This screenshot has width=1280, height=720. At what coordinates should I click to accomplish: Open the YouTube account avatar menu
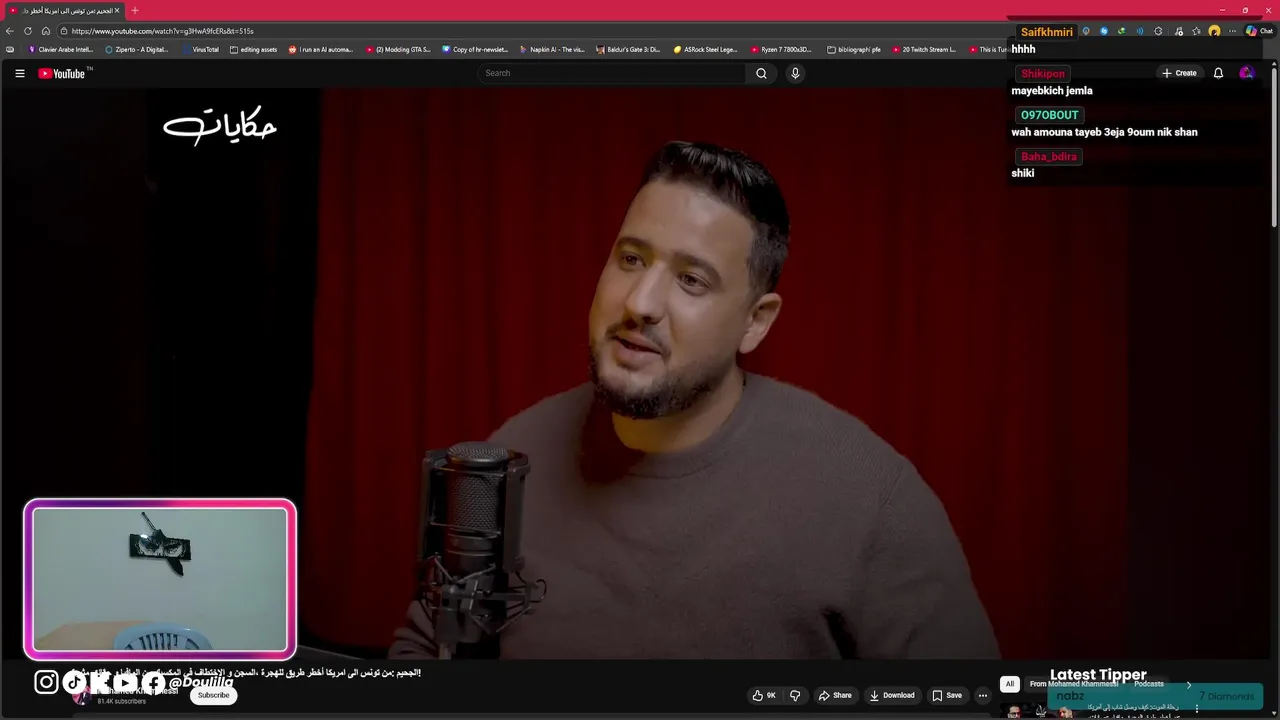click(x=1246, y=73)
